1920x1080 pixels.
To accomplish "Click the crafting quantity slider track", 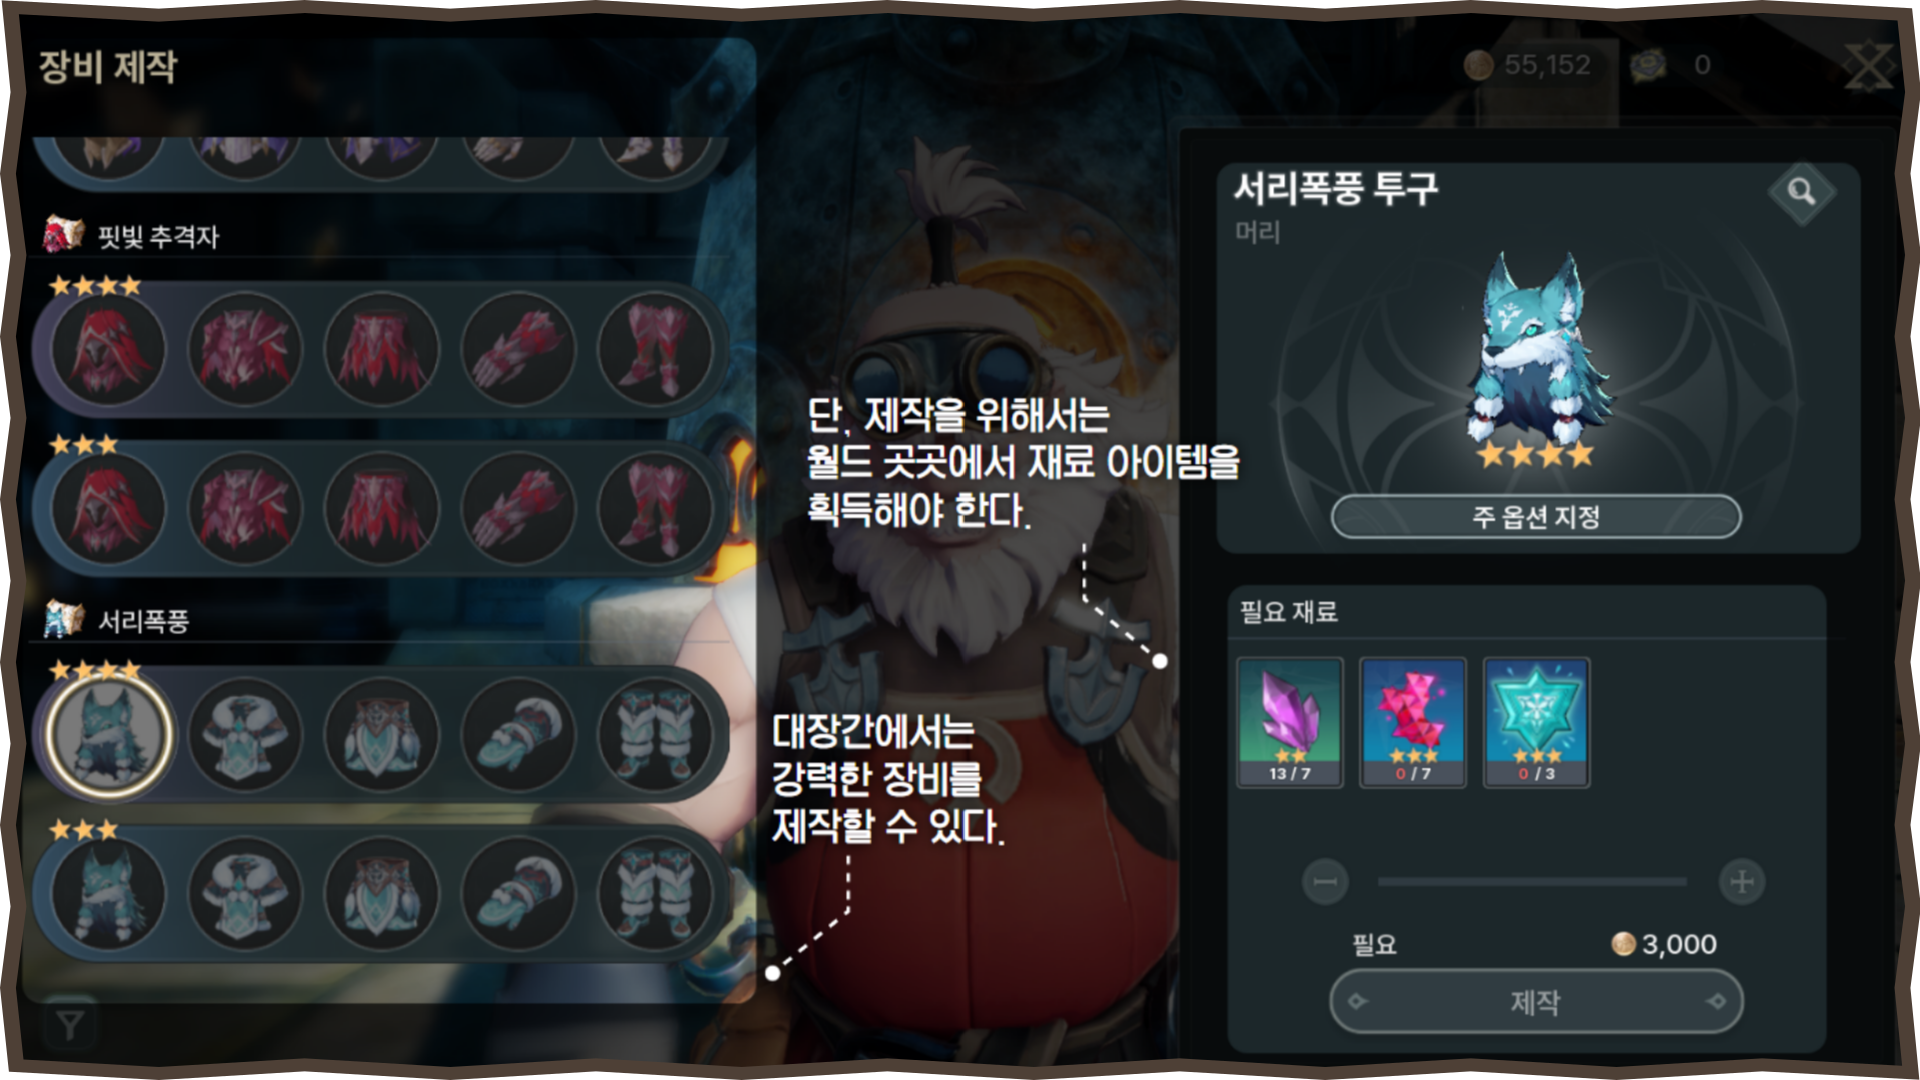I will point(1532,882).
